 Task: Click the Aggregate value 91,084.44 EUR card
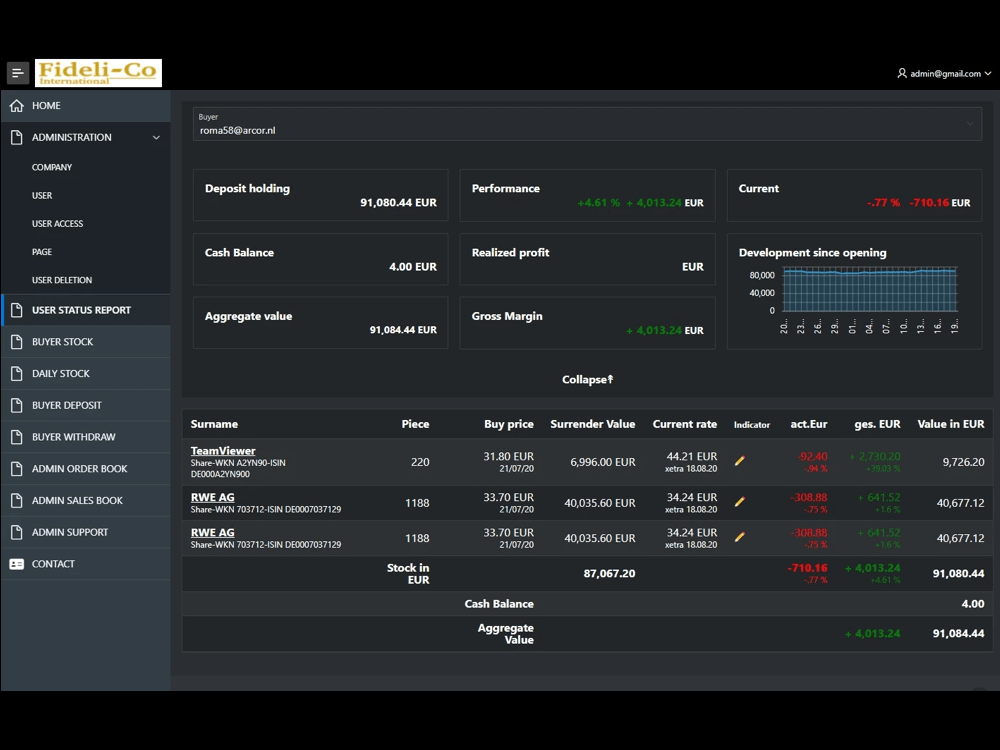(x=320, y=323)
